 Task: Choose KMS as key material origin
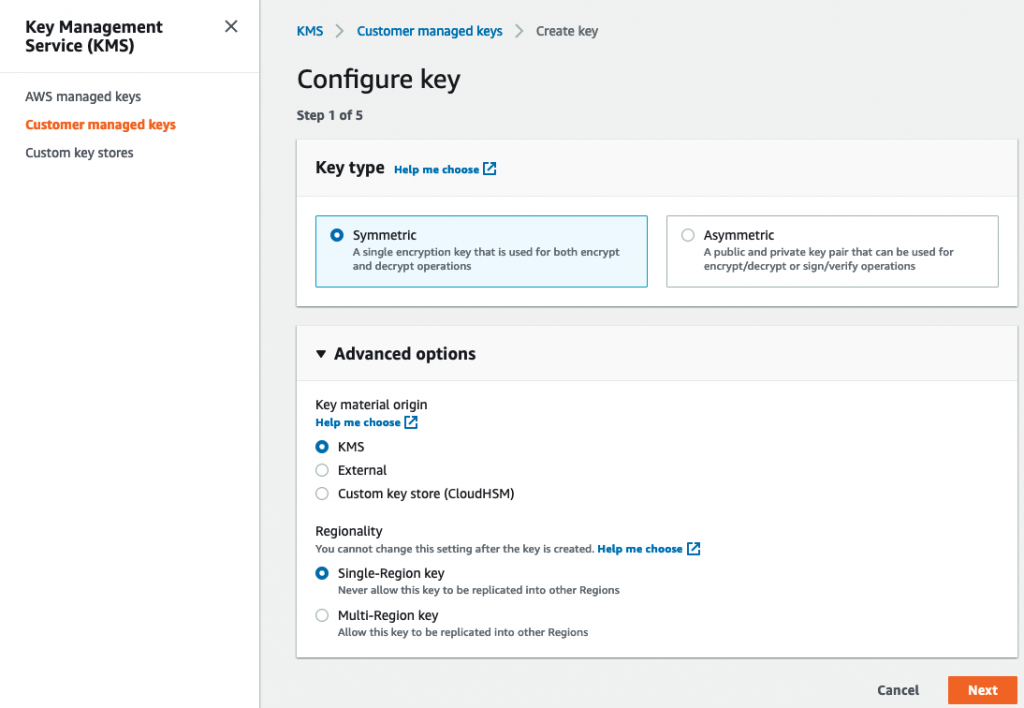point(322,447)
